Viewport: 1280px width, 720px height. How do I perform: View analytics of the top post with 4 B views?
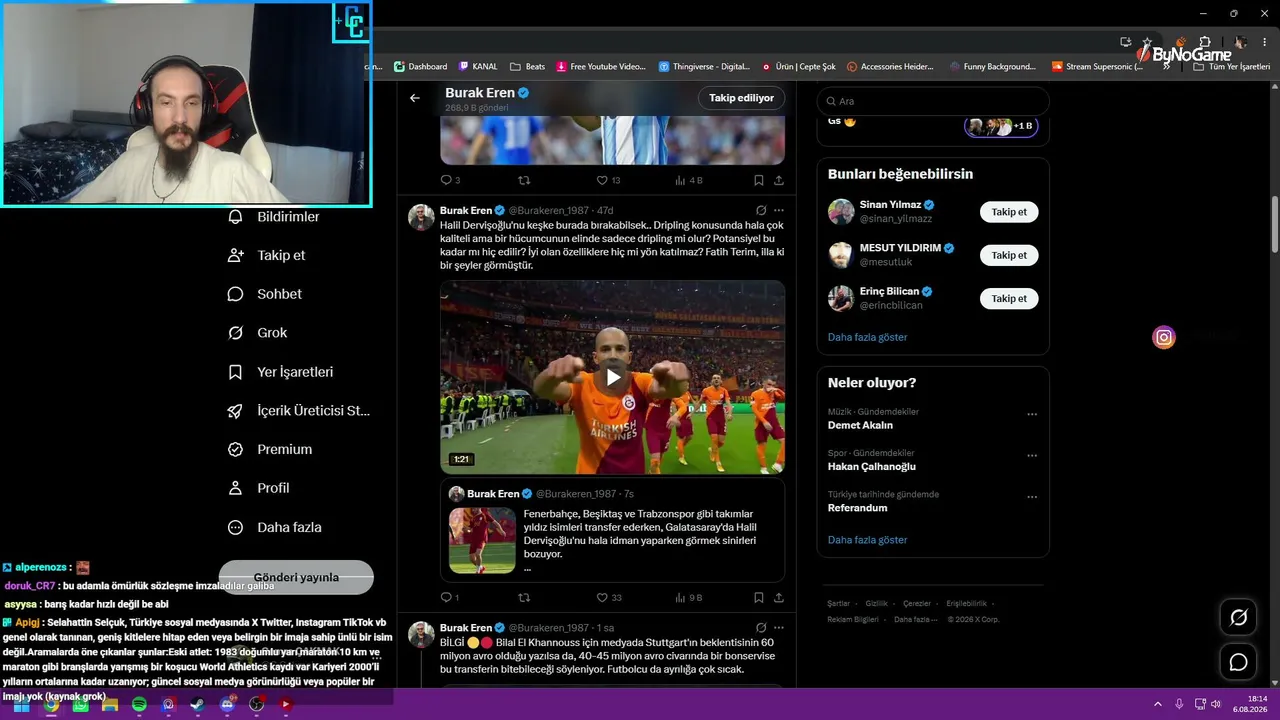click(681, 180)
